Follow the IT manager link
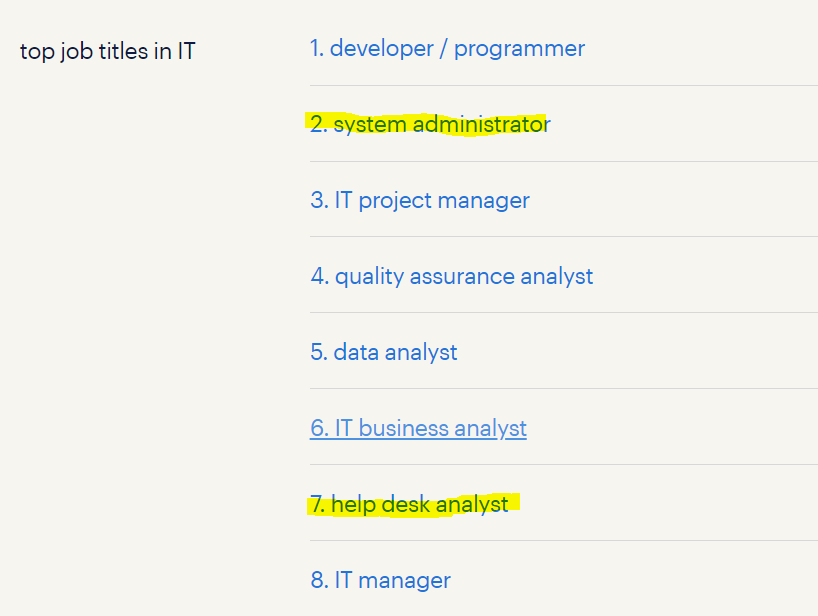 click(x=380, y=580)
